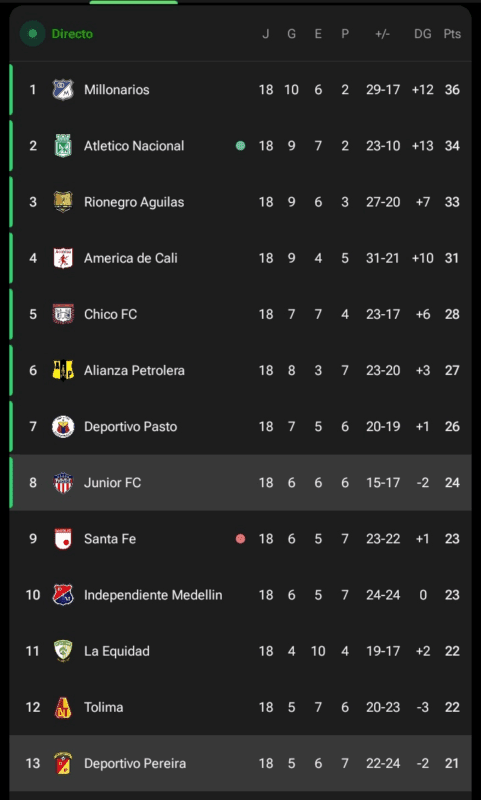Select the America de Cali red crest
This screenshot has height=800, width=481.
point(63,258)
